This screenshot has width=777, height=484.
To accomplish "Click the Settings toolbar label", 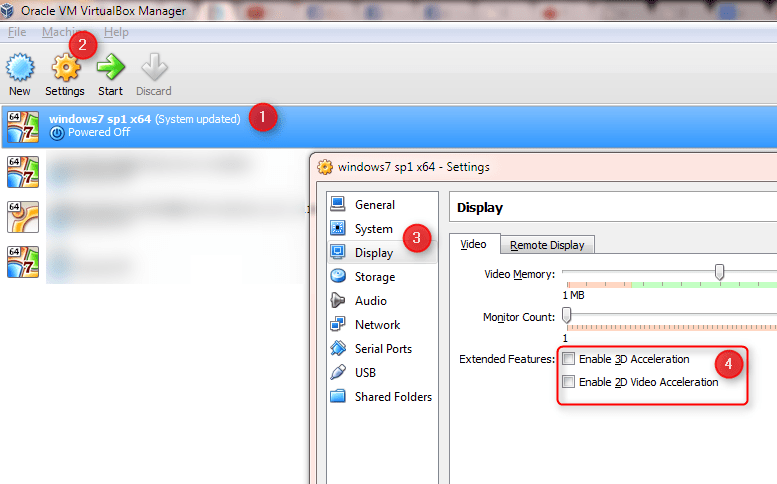I will 65,91.
